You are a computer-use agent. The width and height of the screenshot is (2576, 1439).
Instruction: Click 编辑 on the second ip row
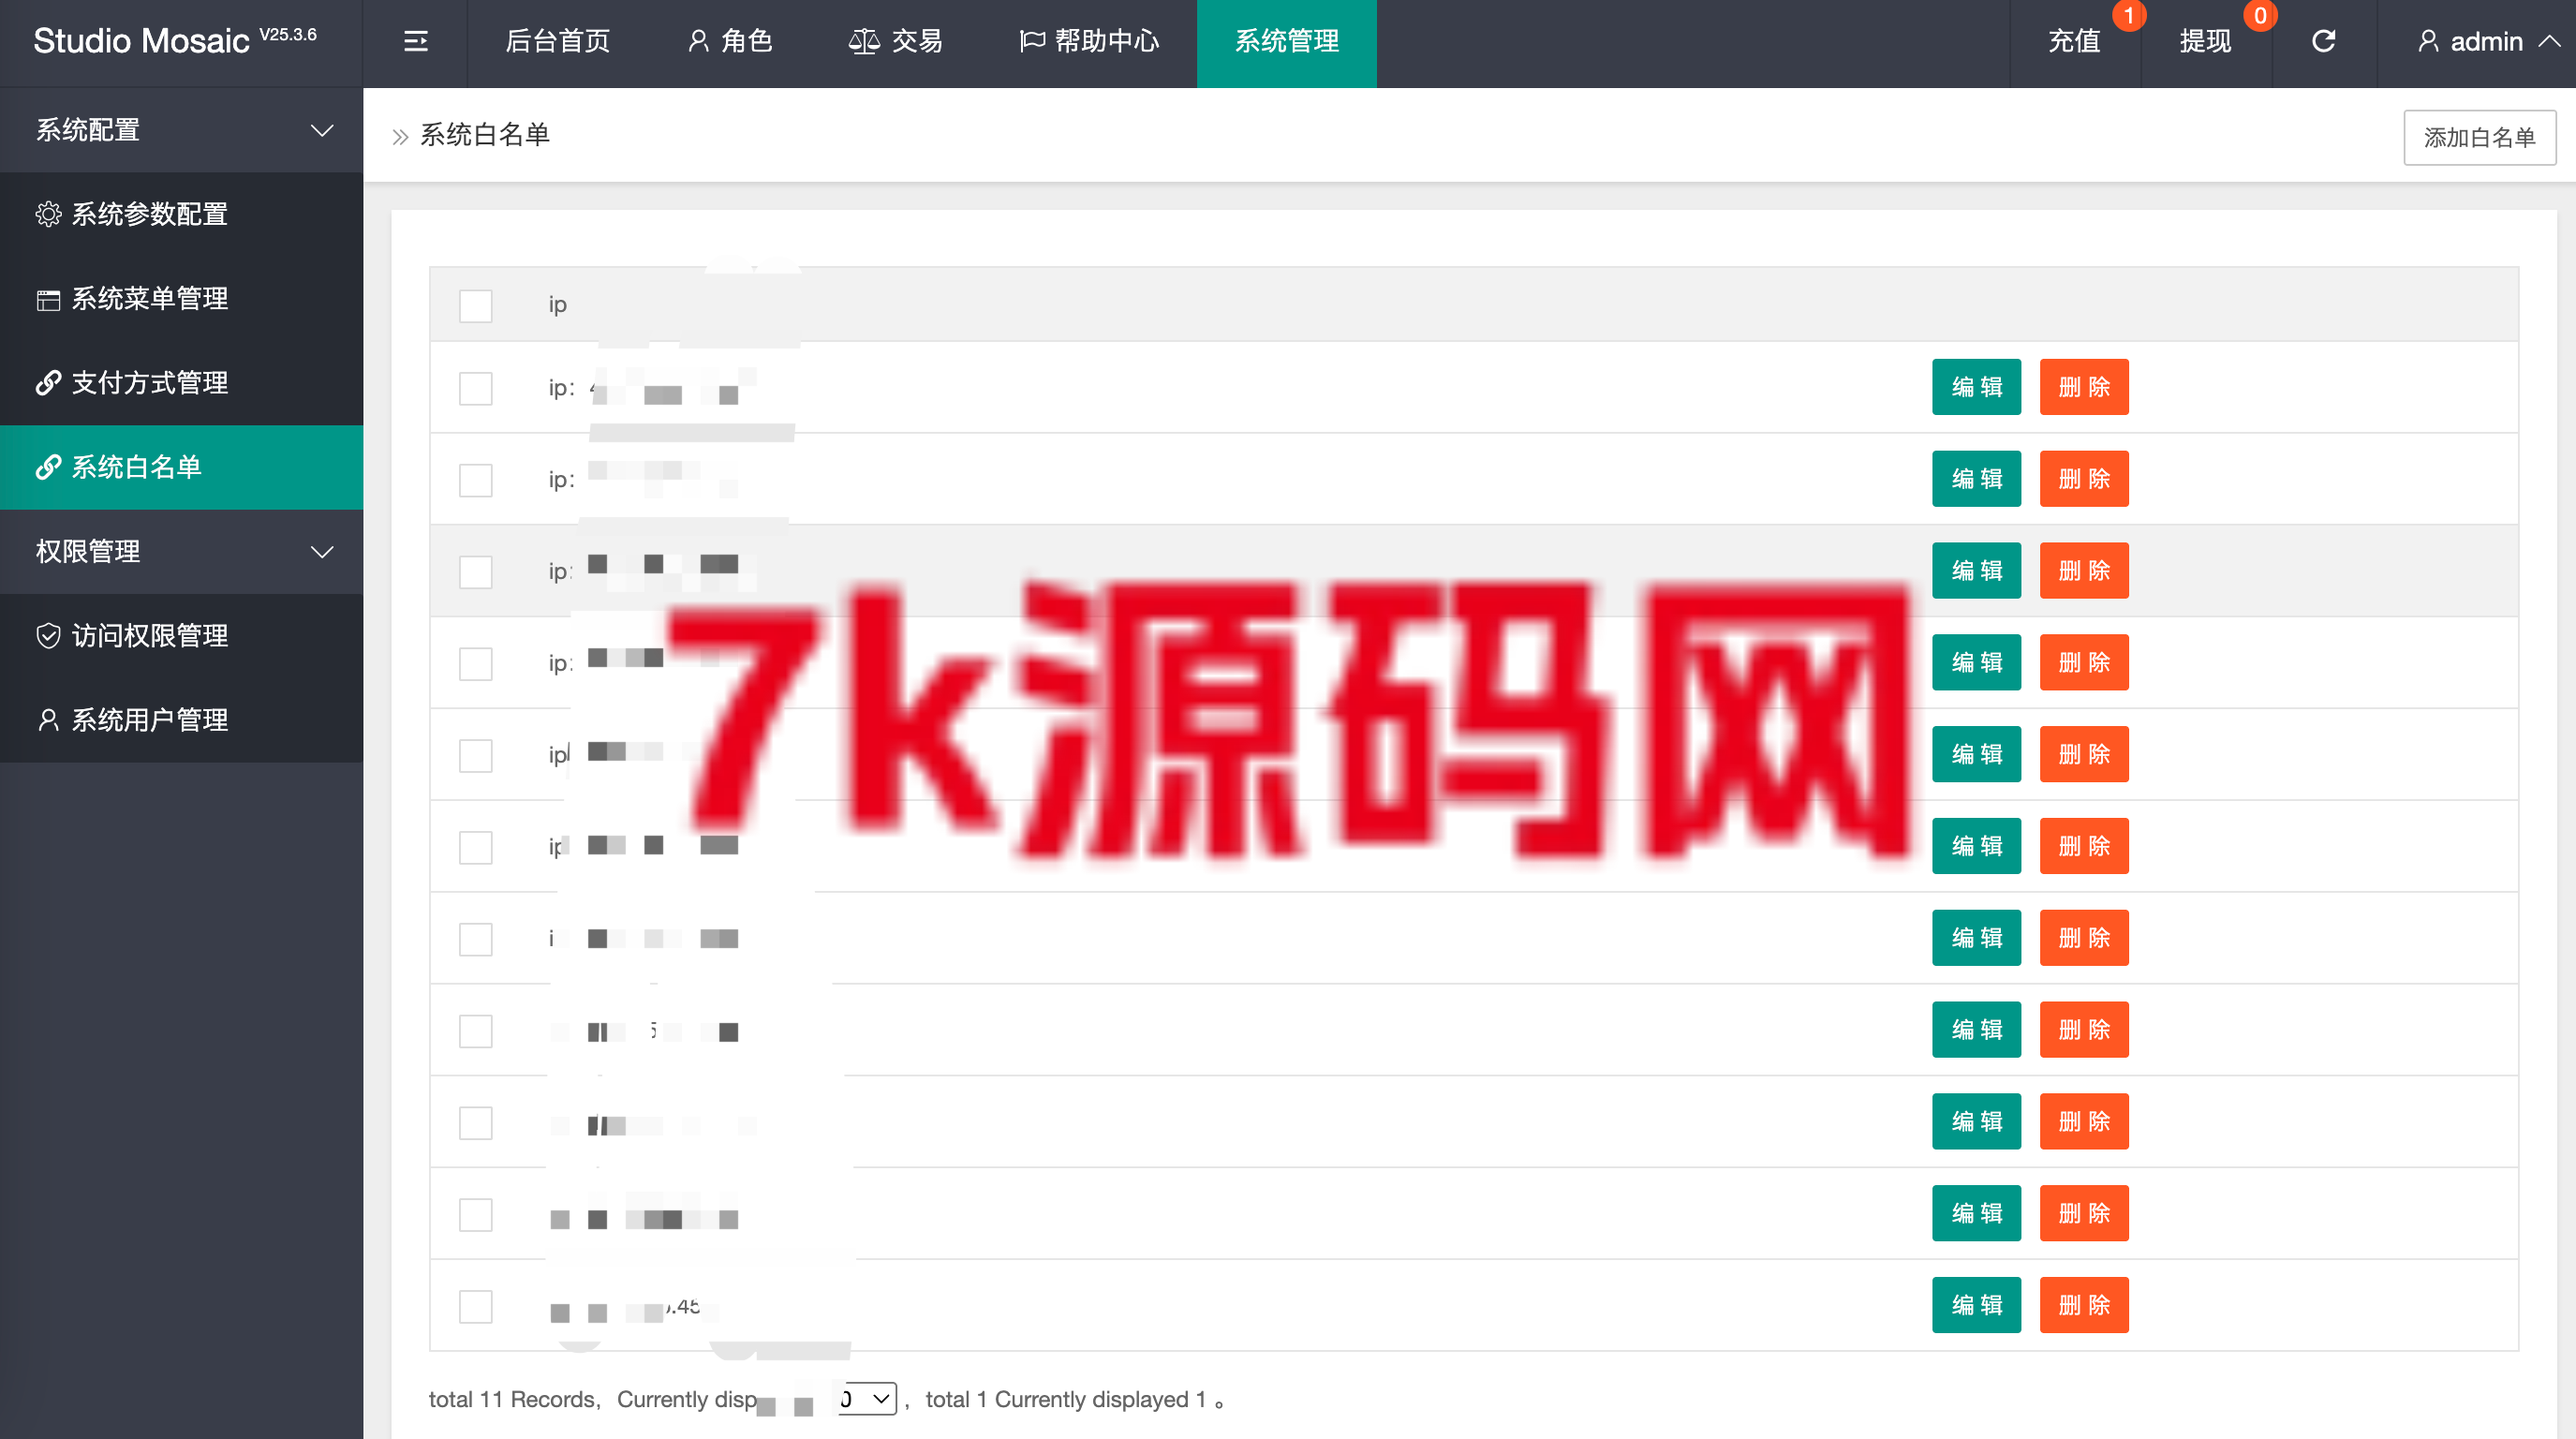pos(1975,479)
